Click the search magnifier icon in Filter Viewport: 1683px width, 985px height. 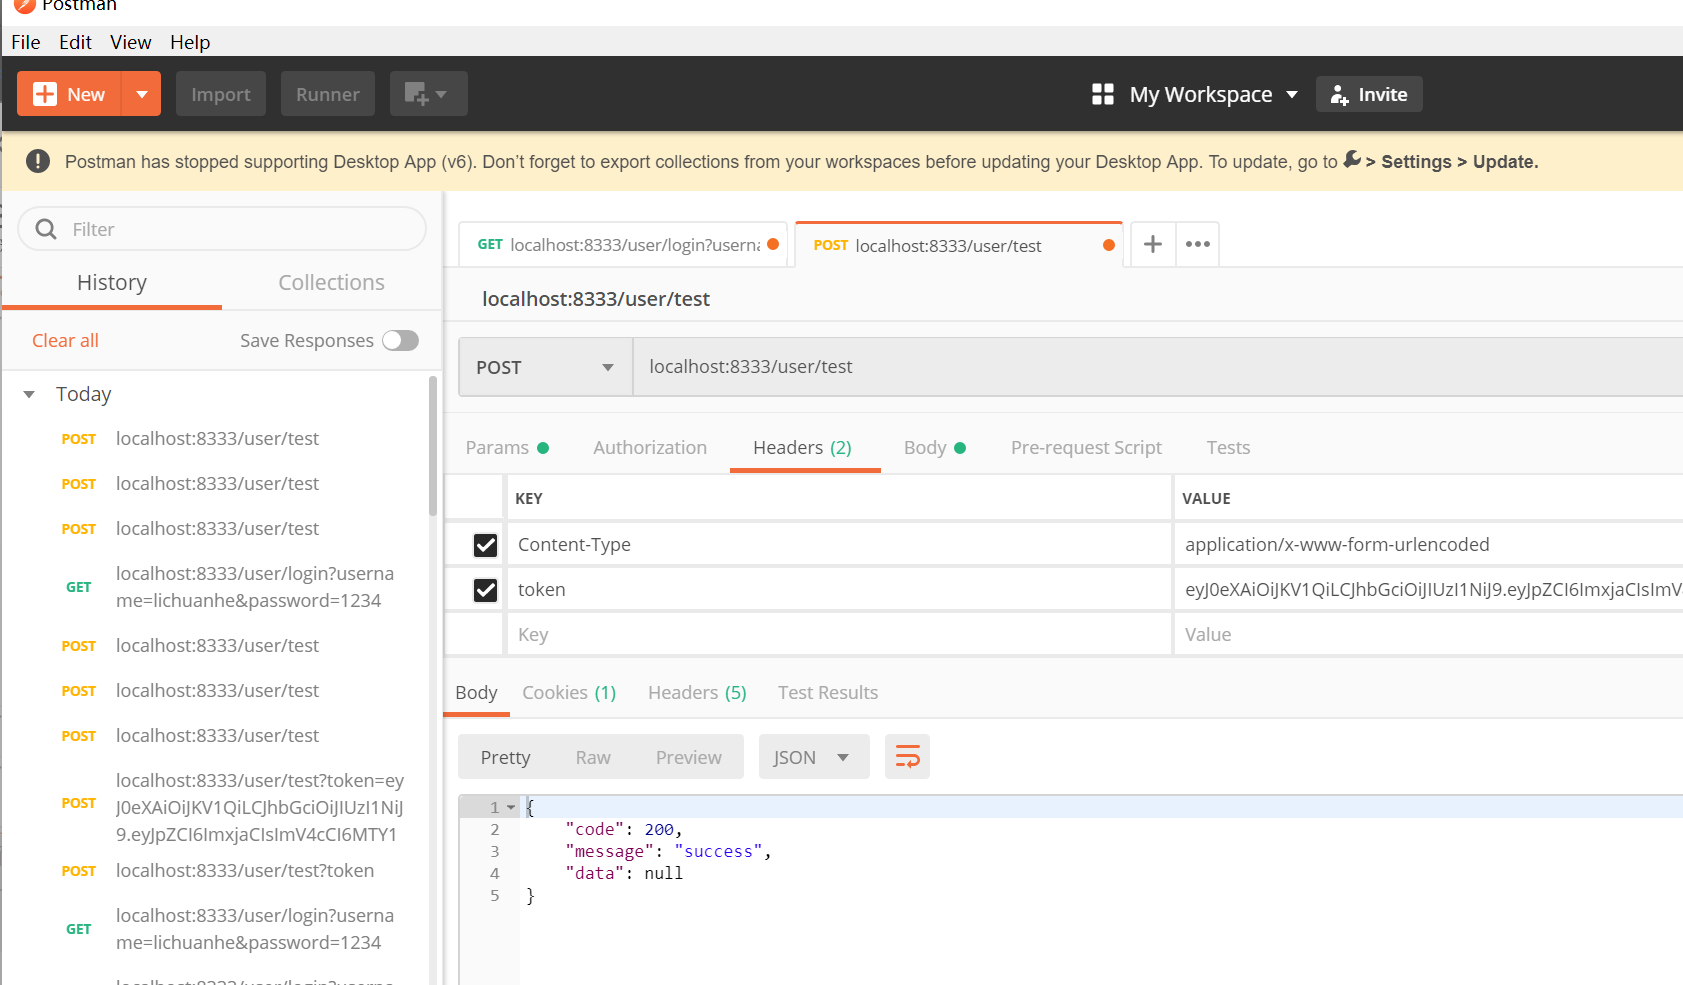(46, 229)
